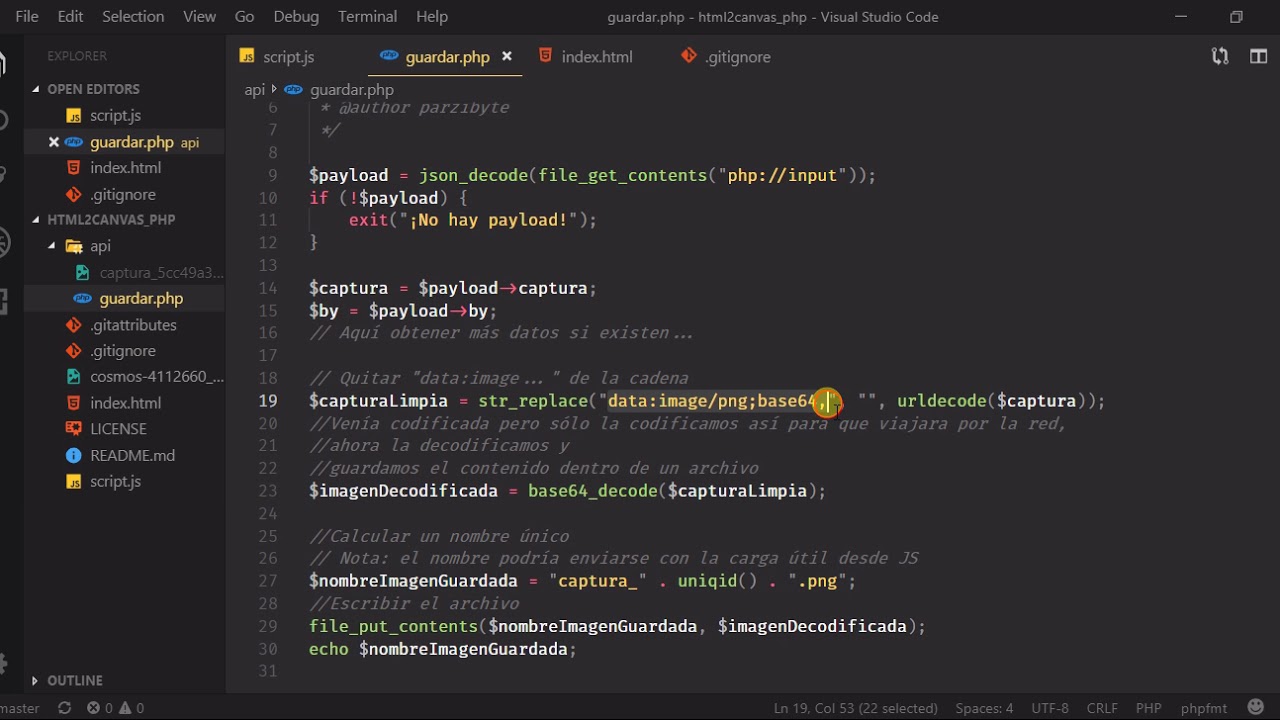Click line number 23 in the gutter
The image size is (1280, 720).
click(268, 491)
